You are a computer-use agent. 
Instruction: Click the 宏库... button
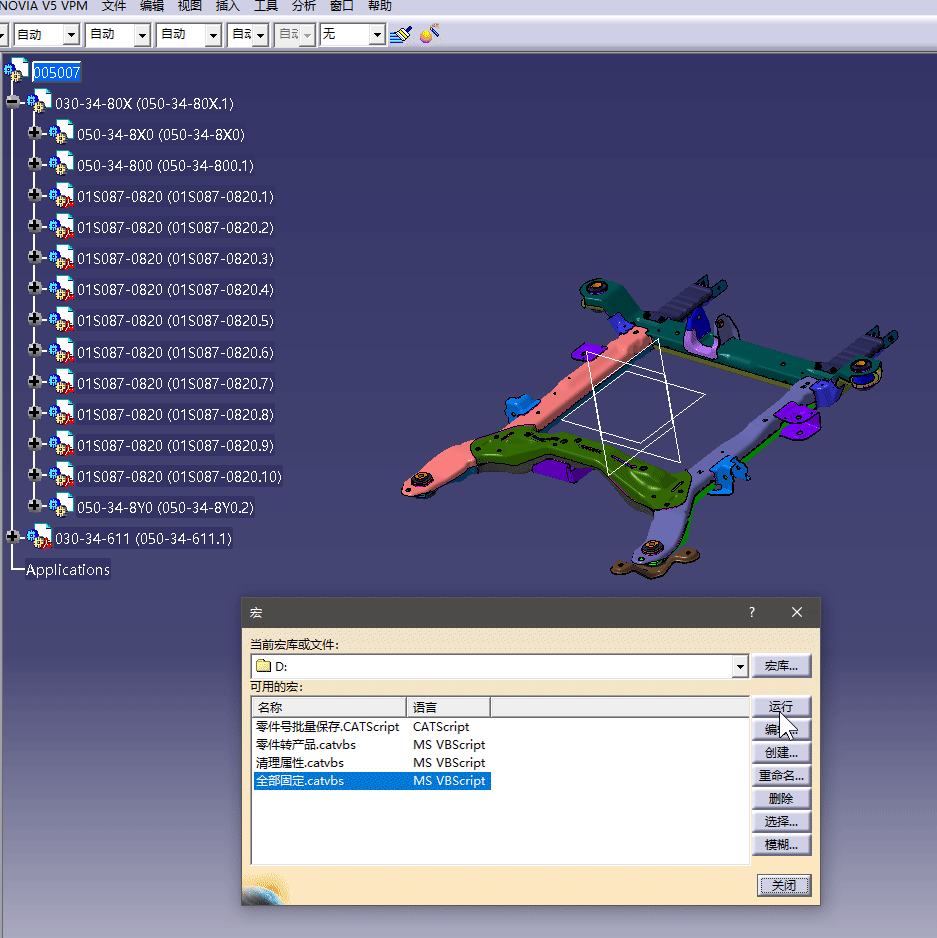click(781, 666)
